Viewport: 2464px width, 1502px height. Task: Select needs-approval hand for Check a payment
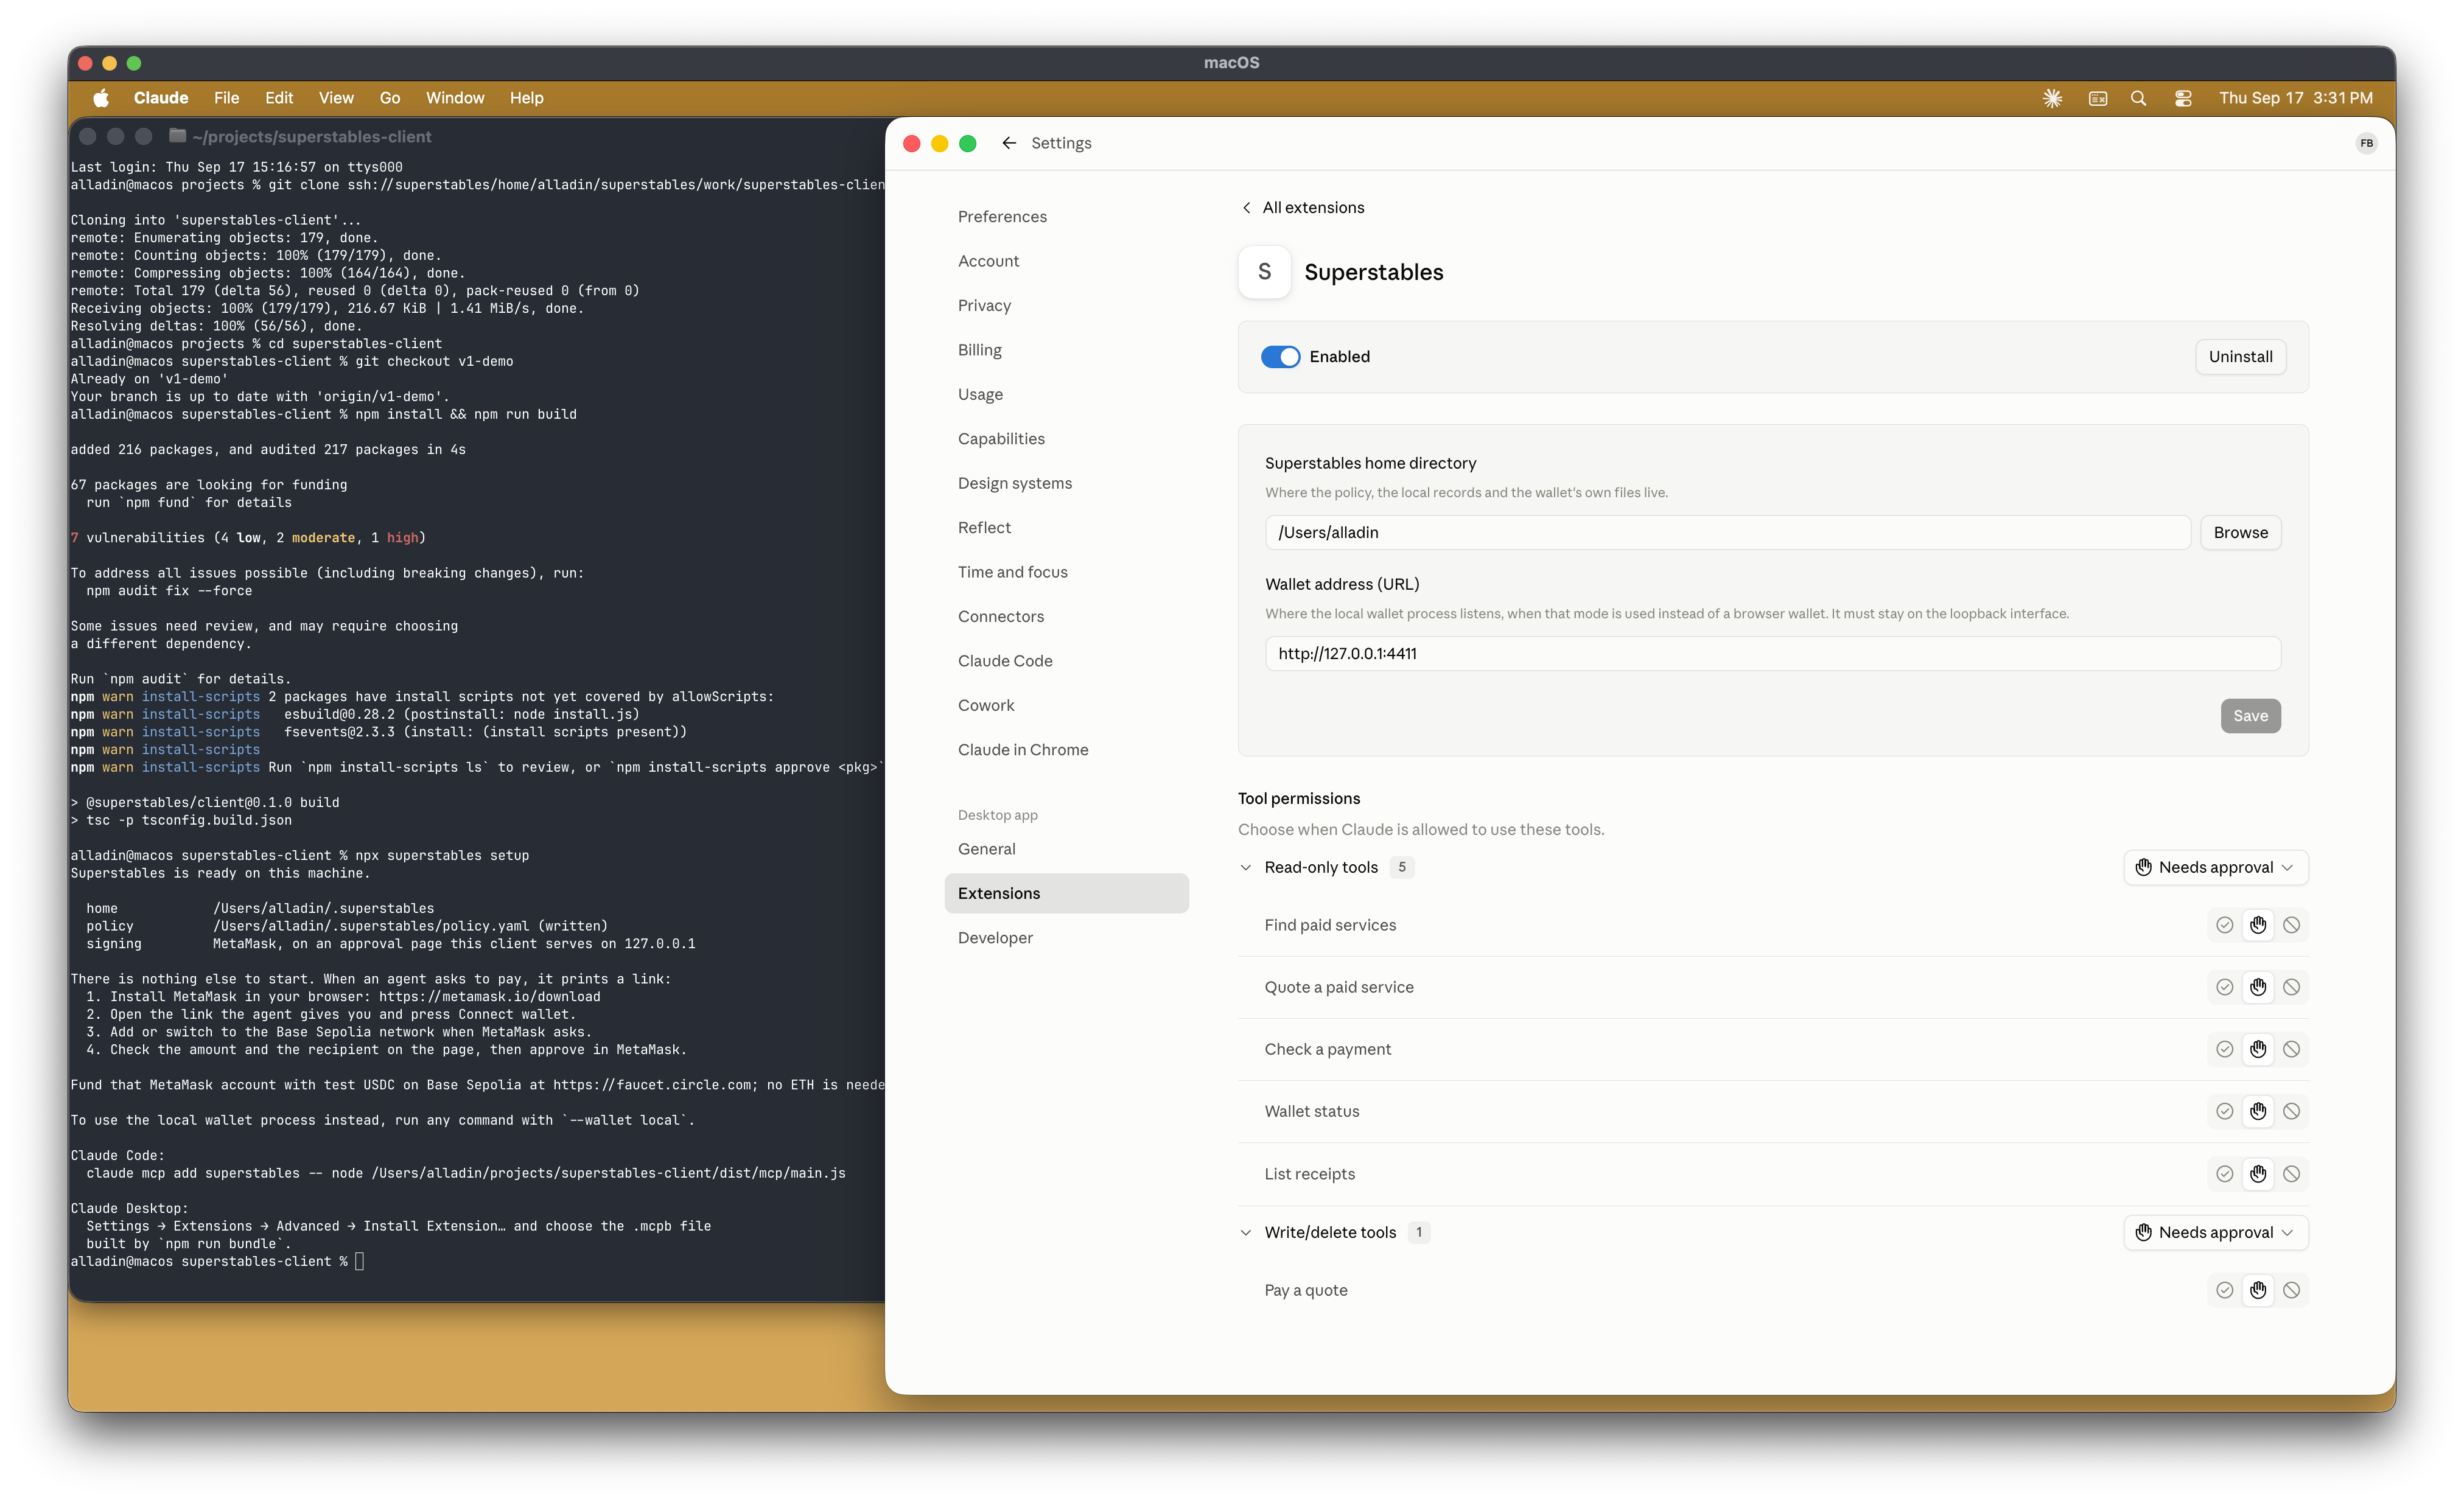click(x=2258, y=1049)
